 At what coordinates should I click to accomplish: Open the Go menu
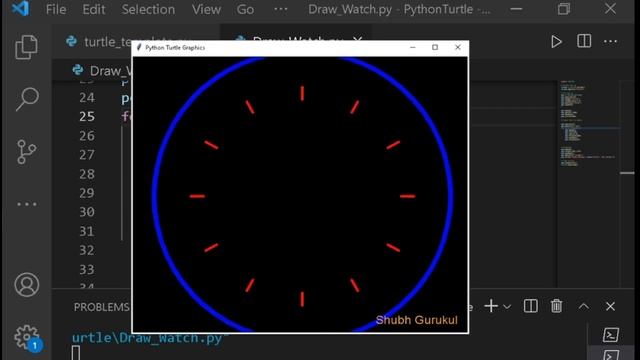[x=245, y=9]
